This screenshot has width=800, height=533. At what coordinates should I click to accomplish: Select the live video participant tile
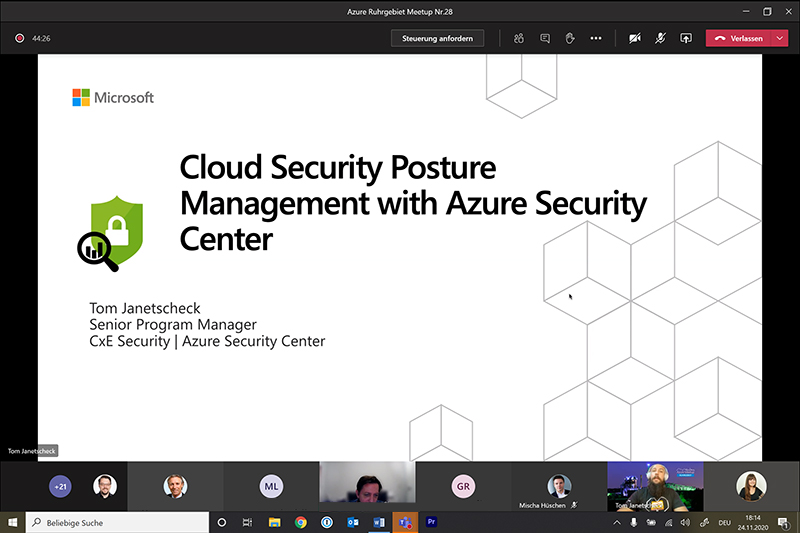[367, 483]
